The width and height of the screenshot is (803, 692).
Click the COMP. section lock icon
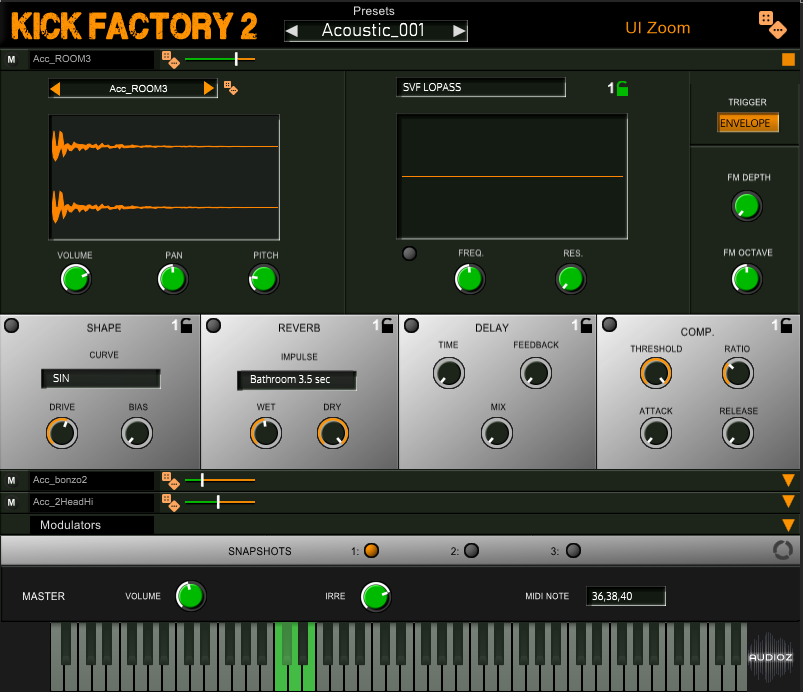coord(786,325)
